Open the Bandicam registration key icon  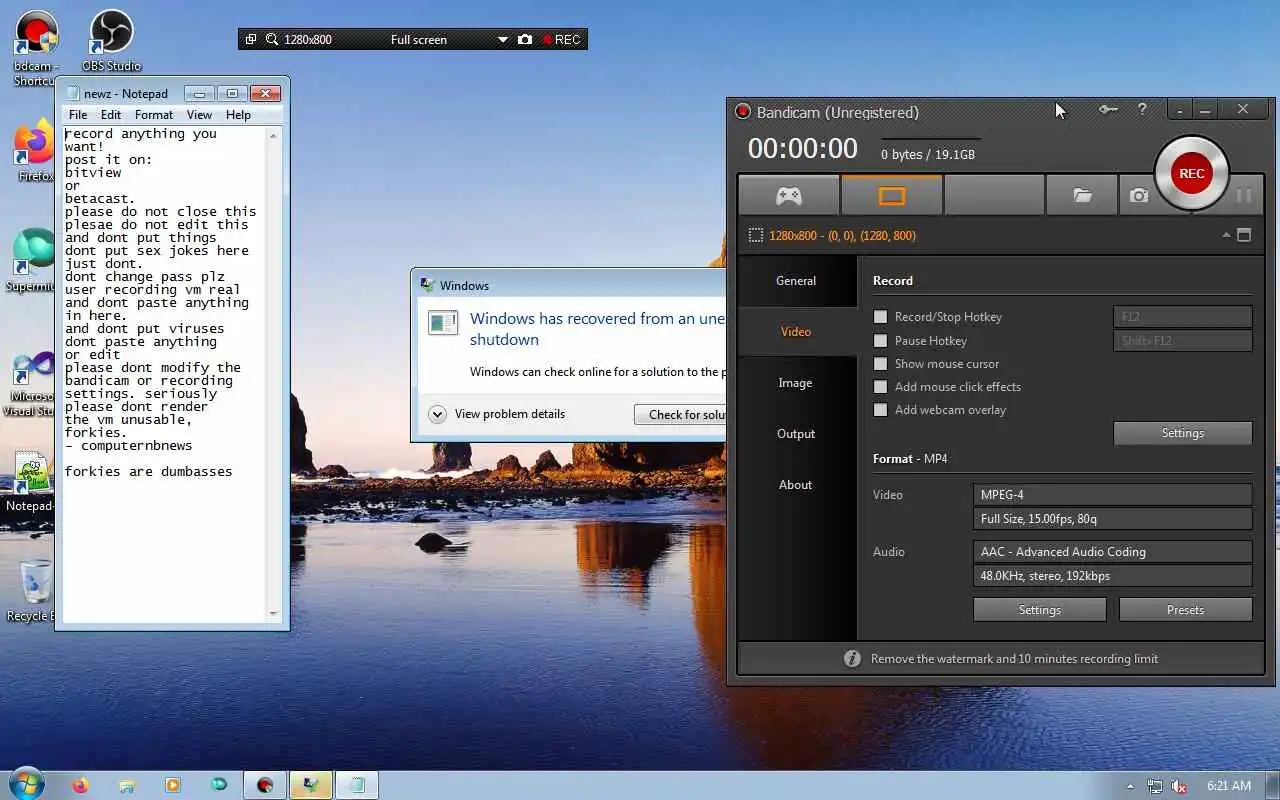point(1108,110)
